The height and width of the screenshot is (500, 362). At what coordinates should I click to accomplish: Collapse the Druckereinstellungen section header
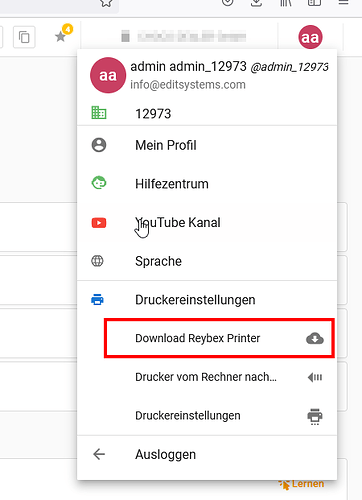[207, 300]
